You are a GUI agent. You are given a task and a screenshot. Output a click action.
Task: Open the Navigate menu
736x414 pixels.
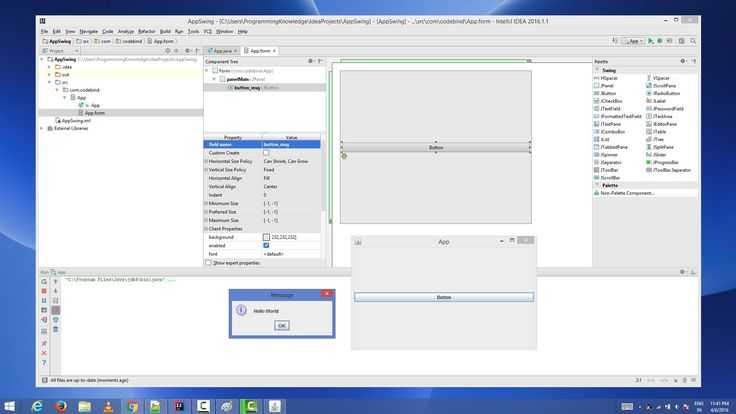tap(89, 31)
